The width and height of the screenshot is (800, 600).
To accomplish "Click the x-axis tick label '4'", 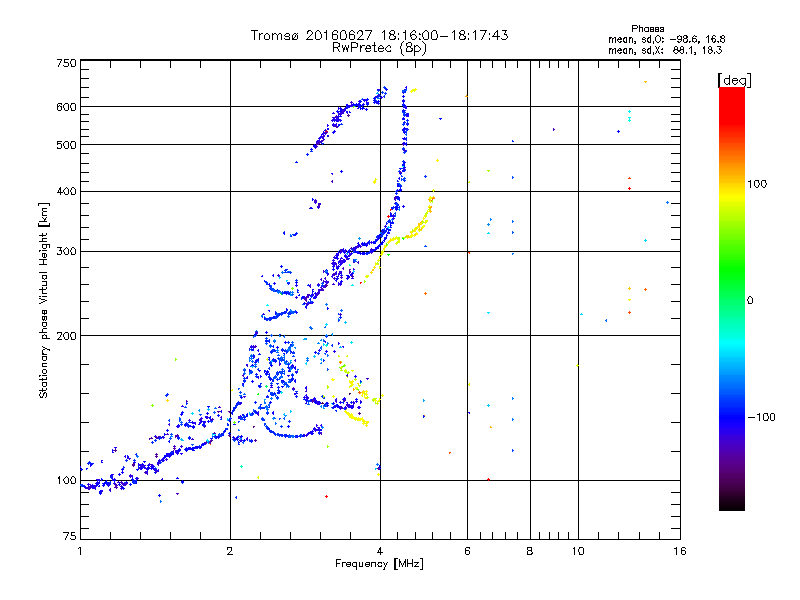I will pos(380,551).
